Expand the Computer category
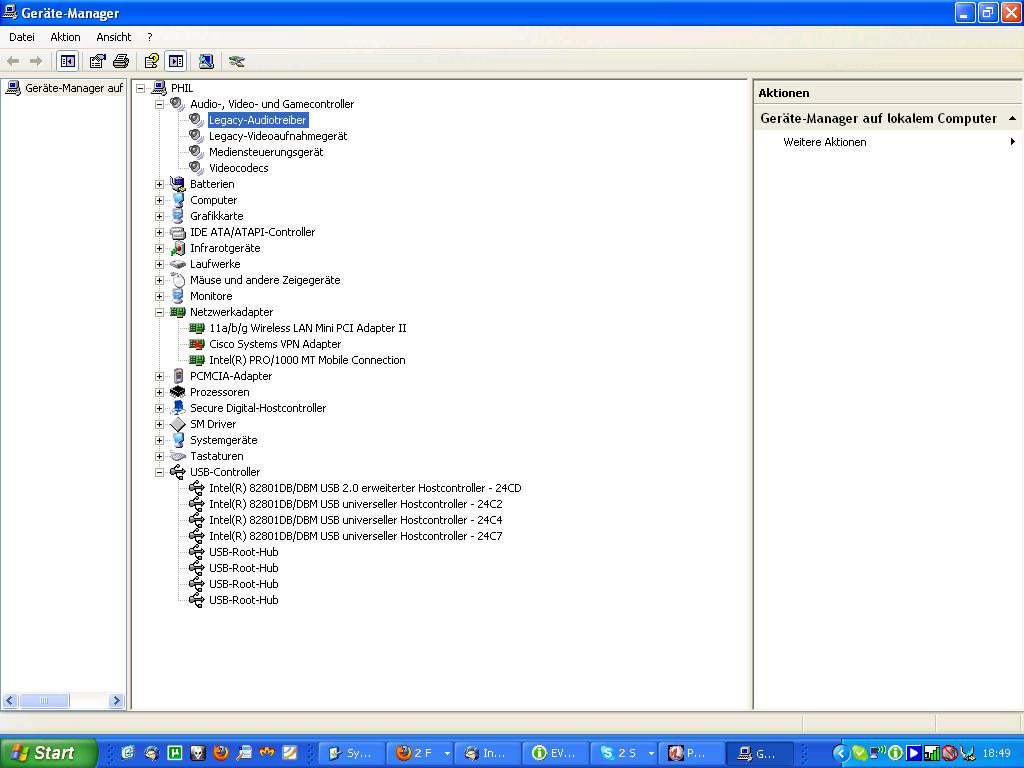This screenshot has width=1024, height=768. pos(159,200)
